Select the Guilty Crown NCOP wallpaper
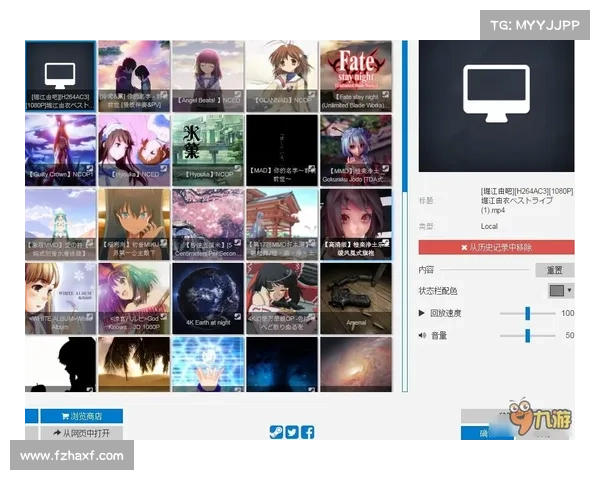 pos(60,150)
